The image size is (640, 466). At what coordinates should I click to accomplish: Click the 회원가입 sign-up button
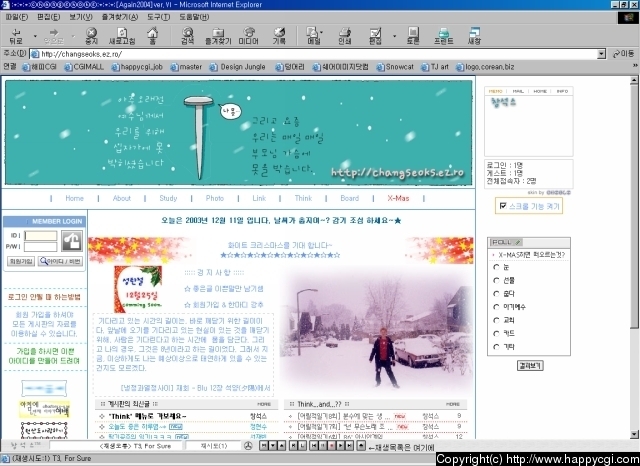pos(21,261)
